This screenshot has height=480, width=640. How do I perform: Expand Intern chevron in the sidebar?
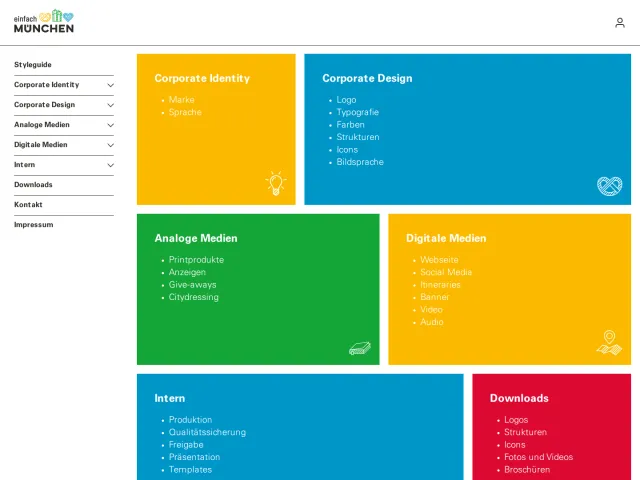click(110, 165)
